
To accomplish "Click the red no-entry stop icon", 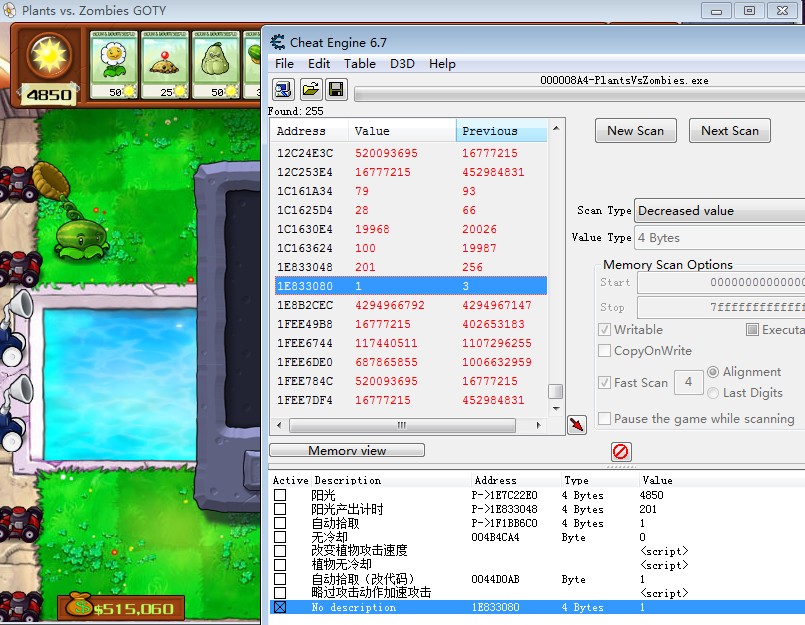I will (621, 452).
